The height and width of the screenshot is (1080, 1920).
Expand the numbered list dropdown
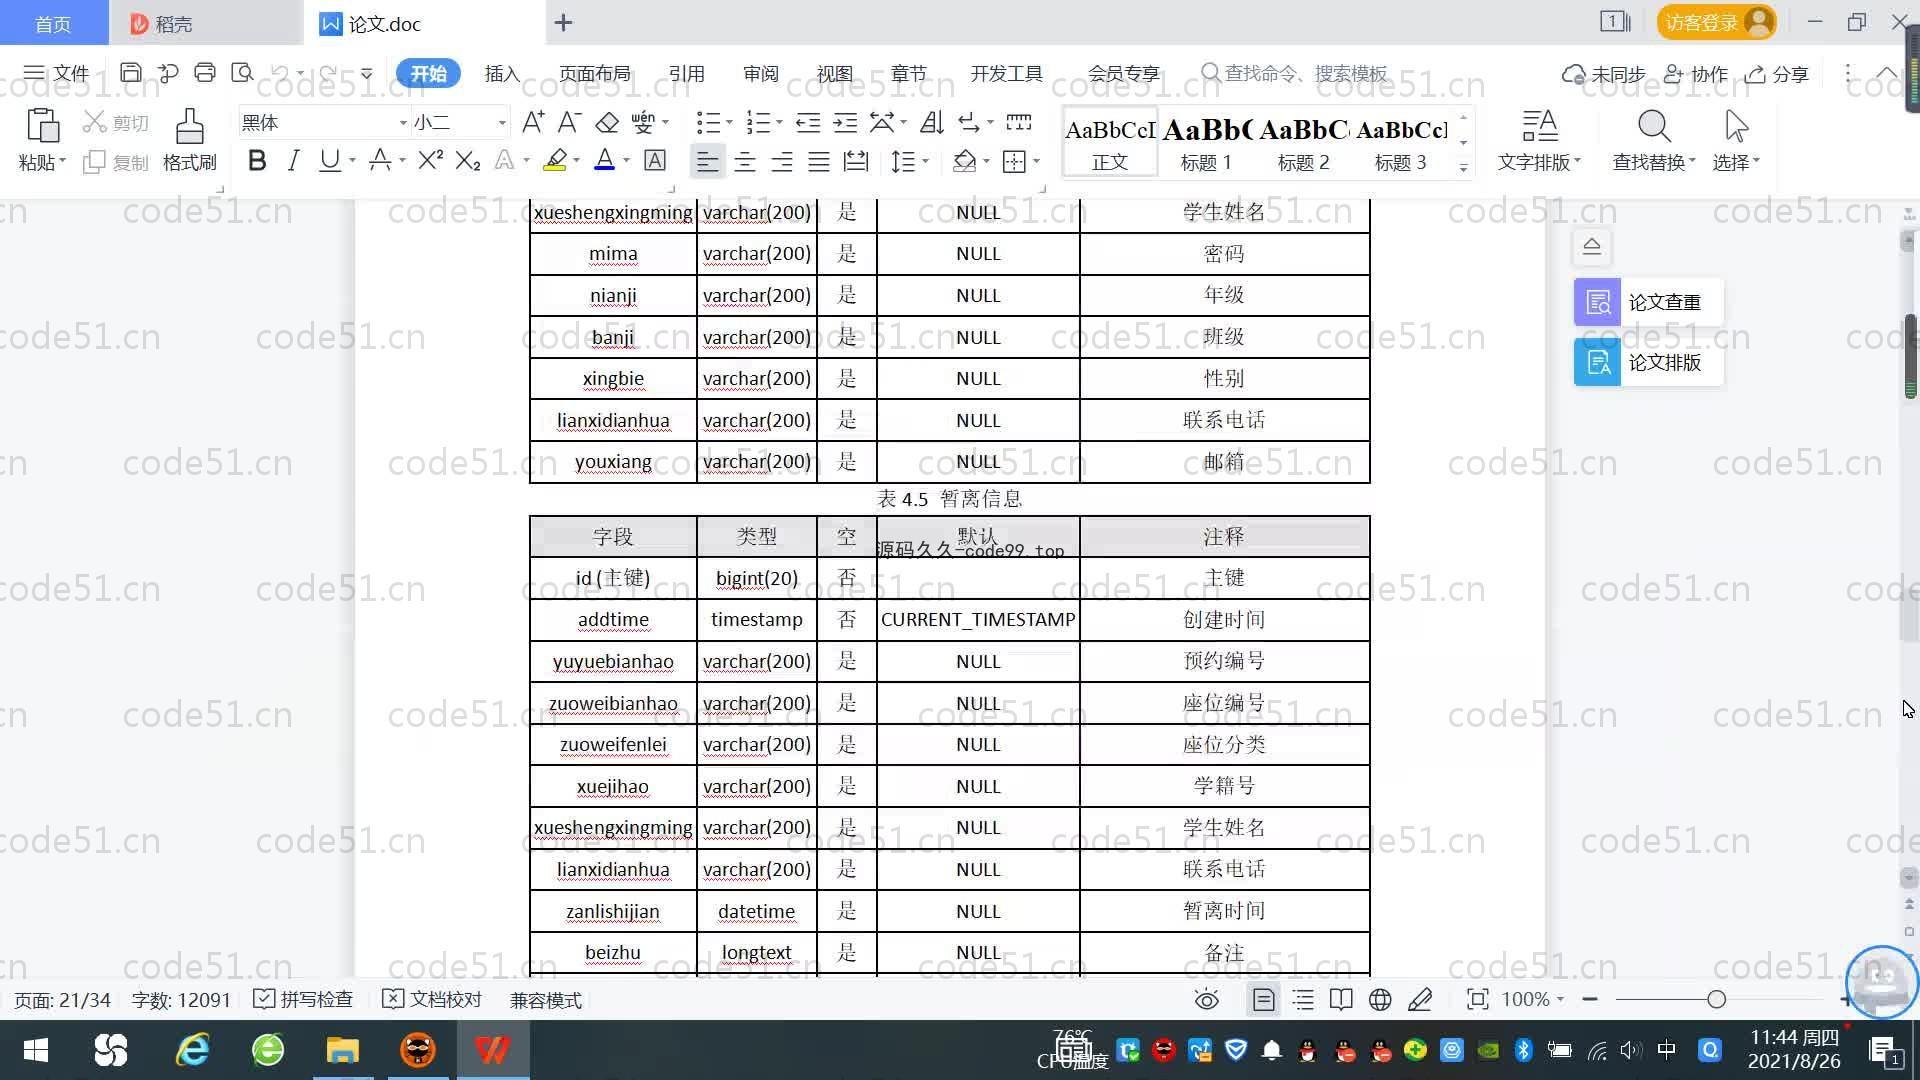(779, 123)
